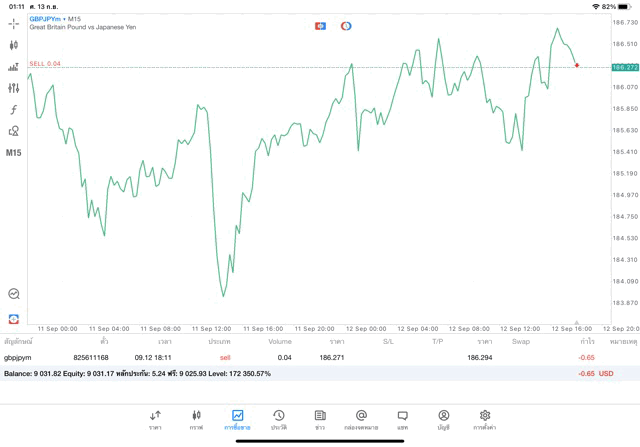Open the ข่าว news tab
This screenshot has width=640, height=447.
[x=320, y=419]
